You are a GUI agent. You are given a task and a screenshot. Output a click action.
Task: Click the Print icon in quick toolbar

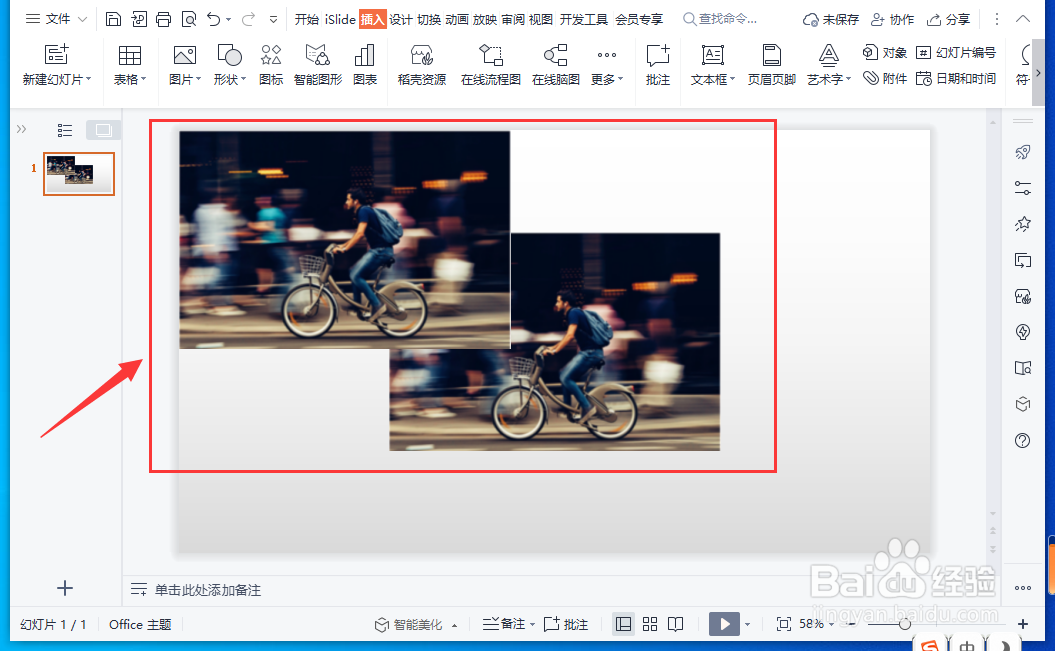(x=163, y=19)
